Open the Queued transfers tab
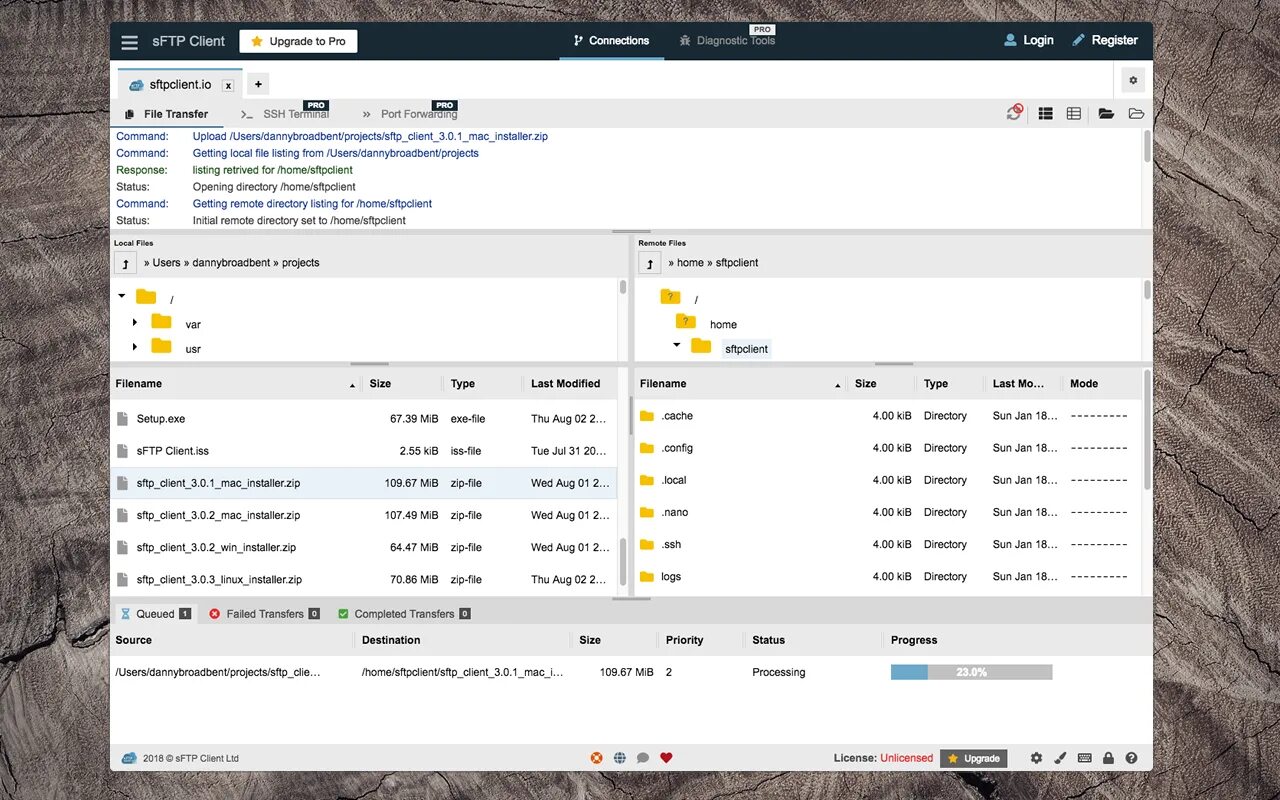 pos(155,614)
